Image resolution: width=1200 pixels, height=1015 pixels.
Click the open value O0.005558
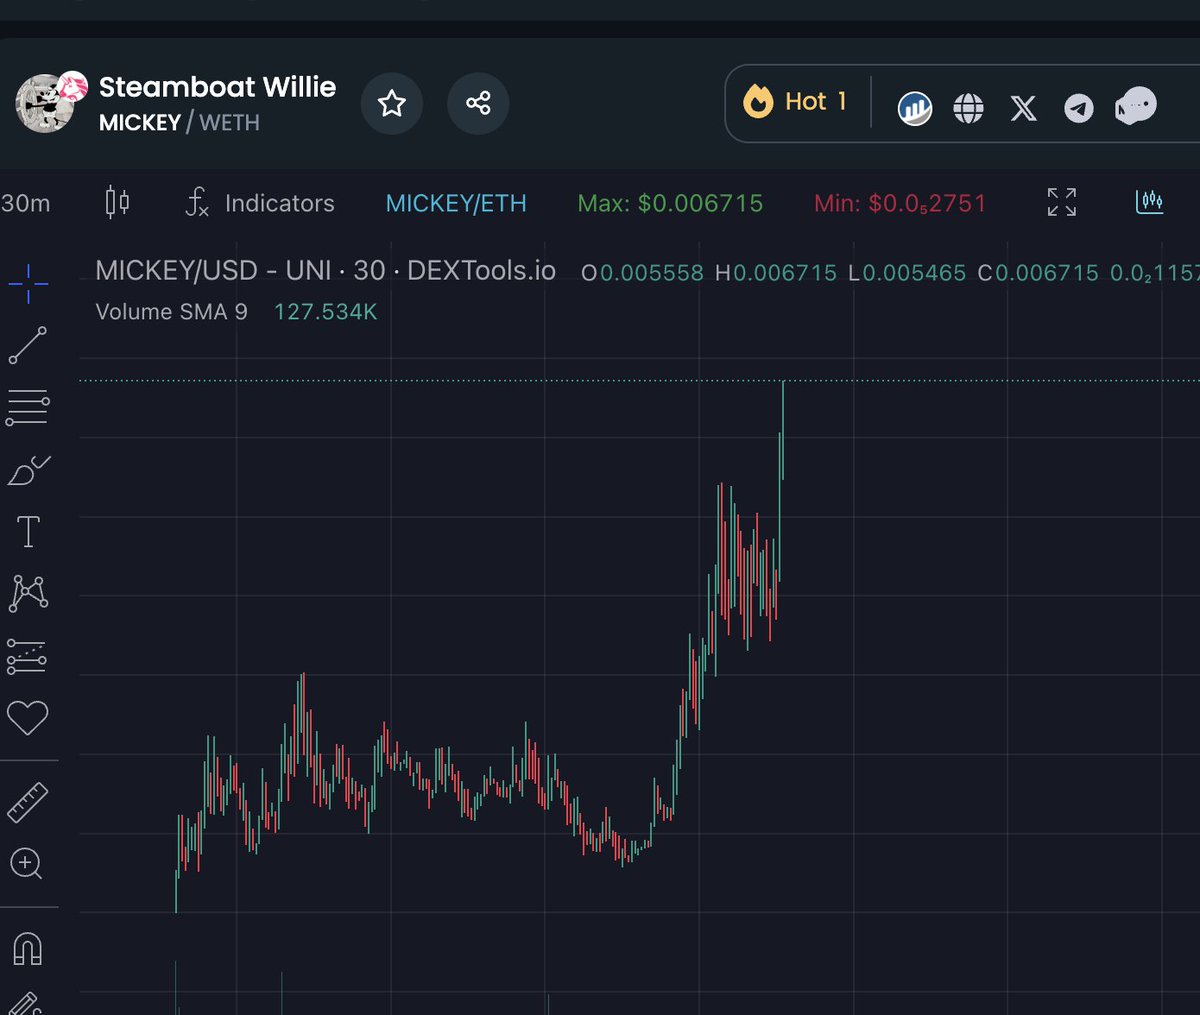pyautogui.click(x=642, y=272)
